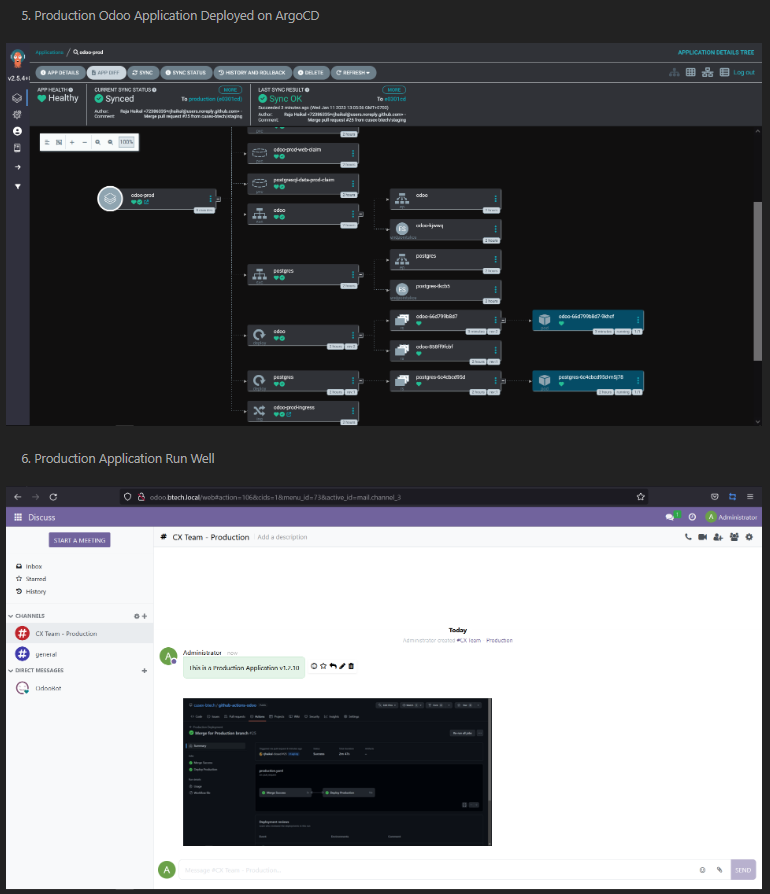Zoom out the resource tree
This screenshot has width=770, height=894.
tap(110, 143)
